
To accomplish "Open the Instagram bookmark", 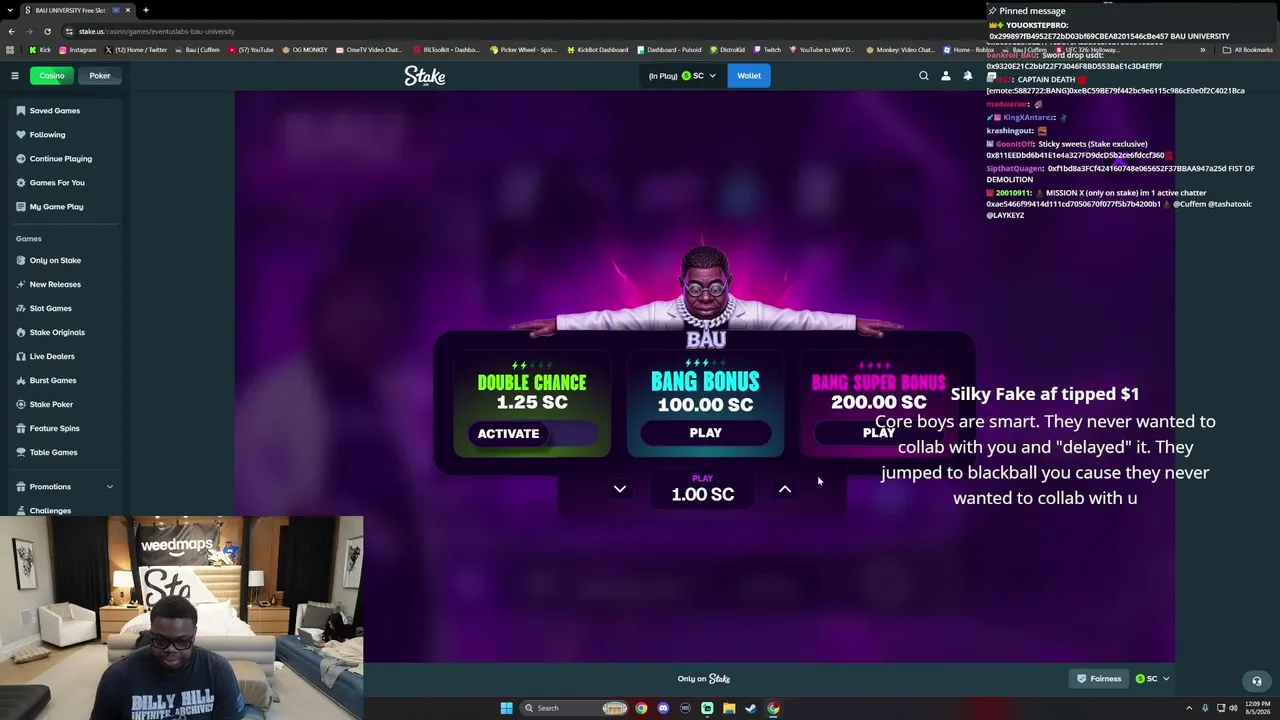I will pos(78,50).
